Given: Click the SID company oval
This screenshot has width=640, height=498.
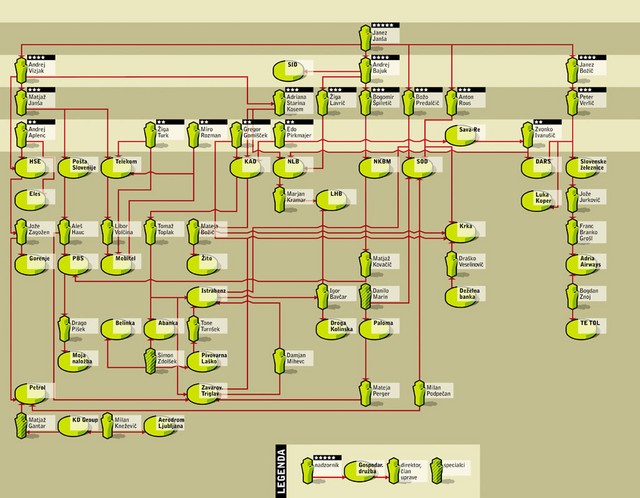Looking at the screenshot, I should (x=289, y=71).
